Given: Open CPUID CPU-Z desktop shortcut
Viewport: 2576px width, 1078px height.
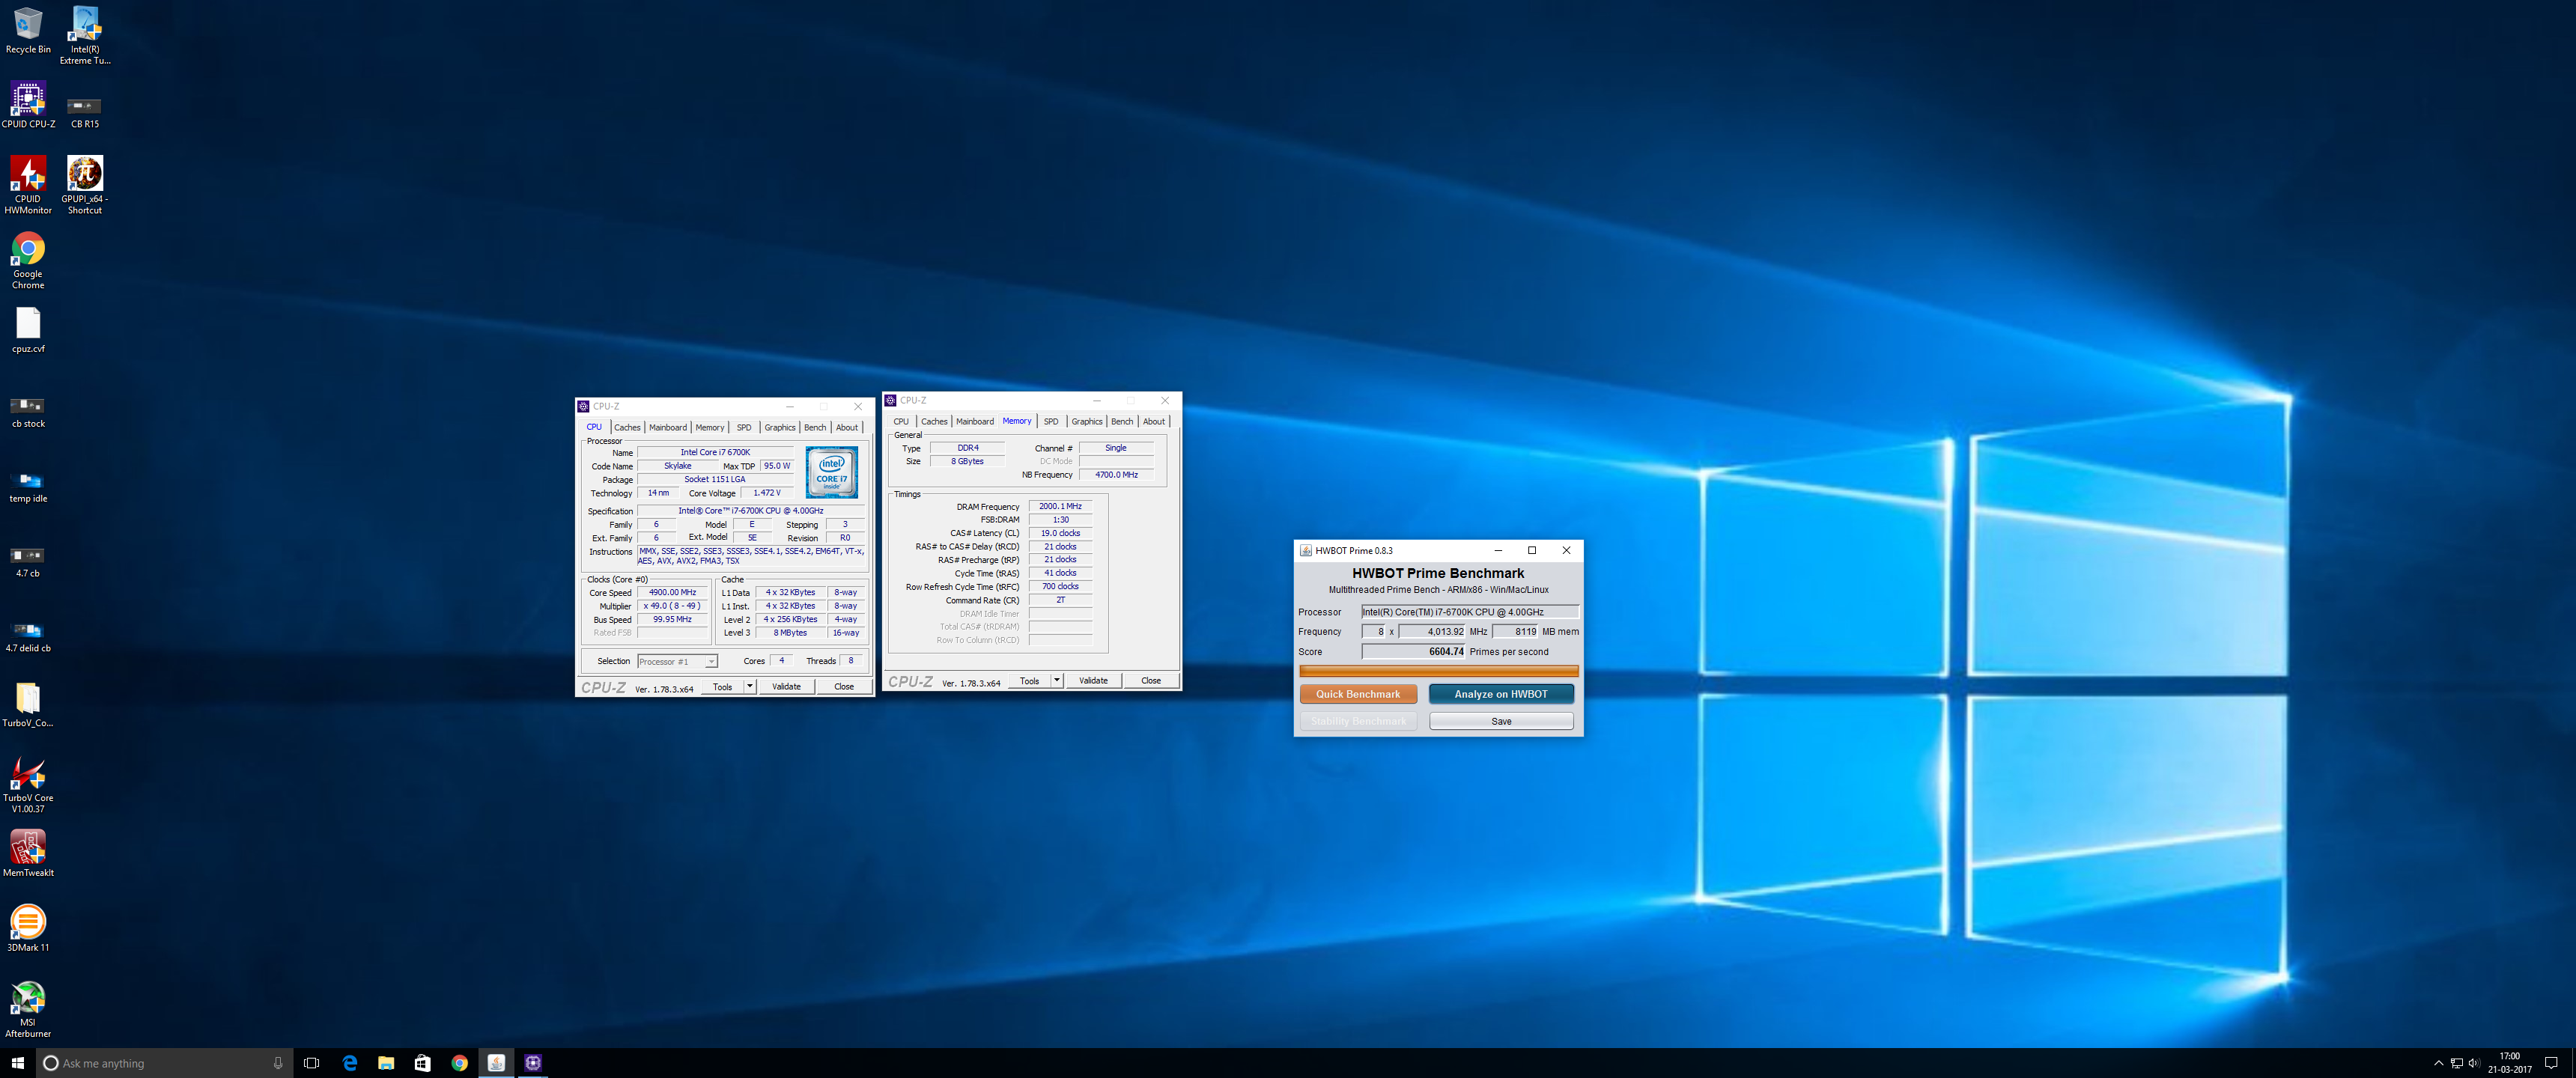Looking at the screenshot, I should pos(28,105).
